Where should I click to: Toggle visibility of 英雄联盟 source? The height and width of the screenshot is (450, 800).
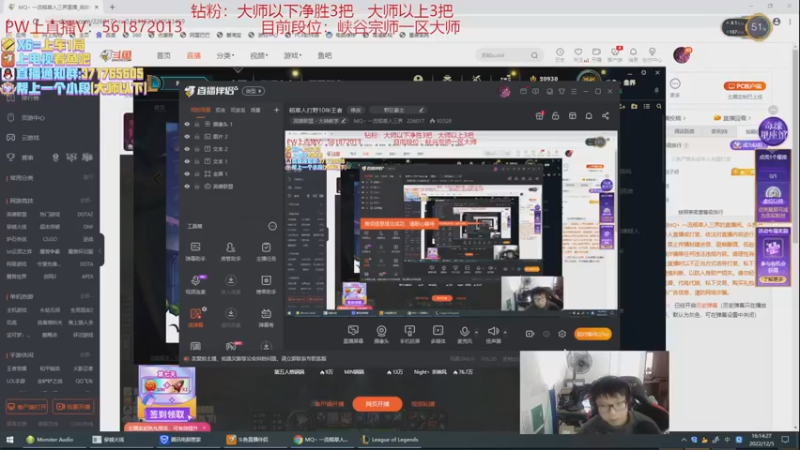pos(187,186)
